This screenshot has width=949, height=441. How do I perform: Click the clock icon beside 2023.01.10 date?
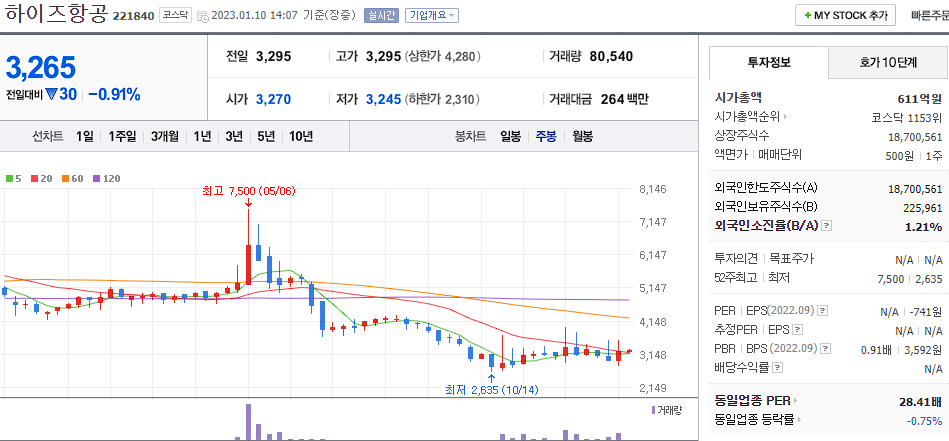203,16
